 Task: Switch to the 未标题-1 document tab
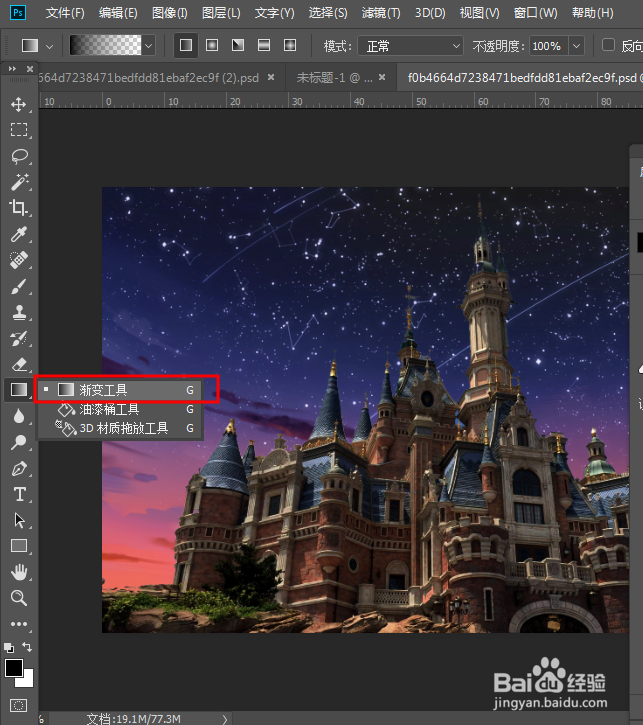[334, 78]
